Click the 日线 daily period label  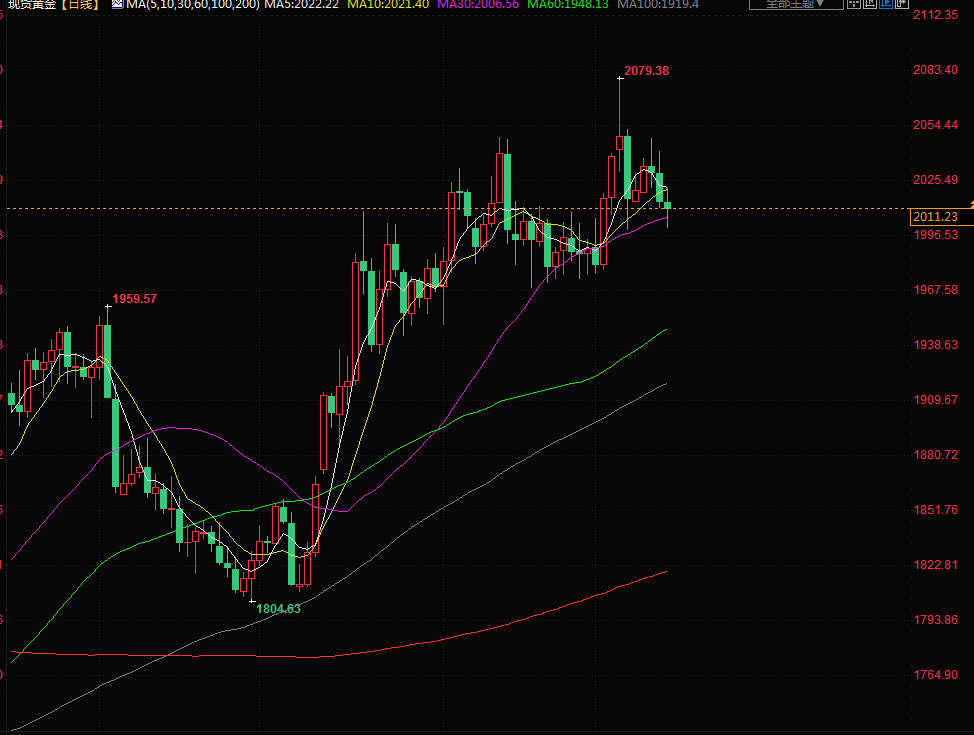81,4
